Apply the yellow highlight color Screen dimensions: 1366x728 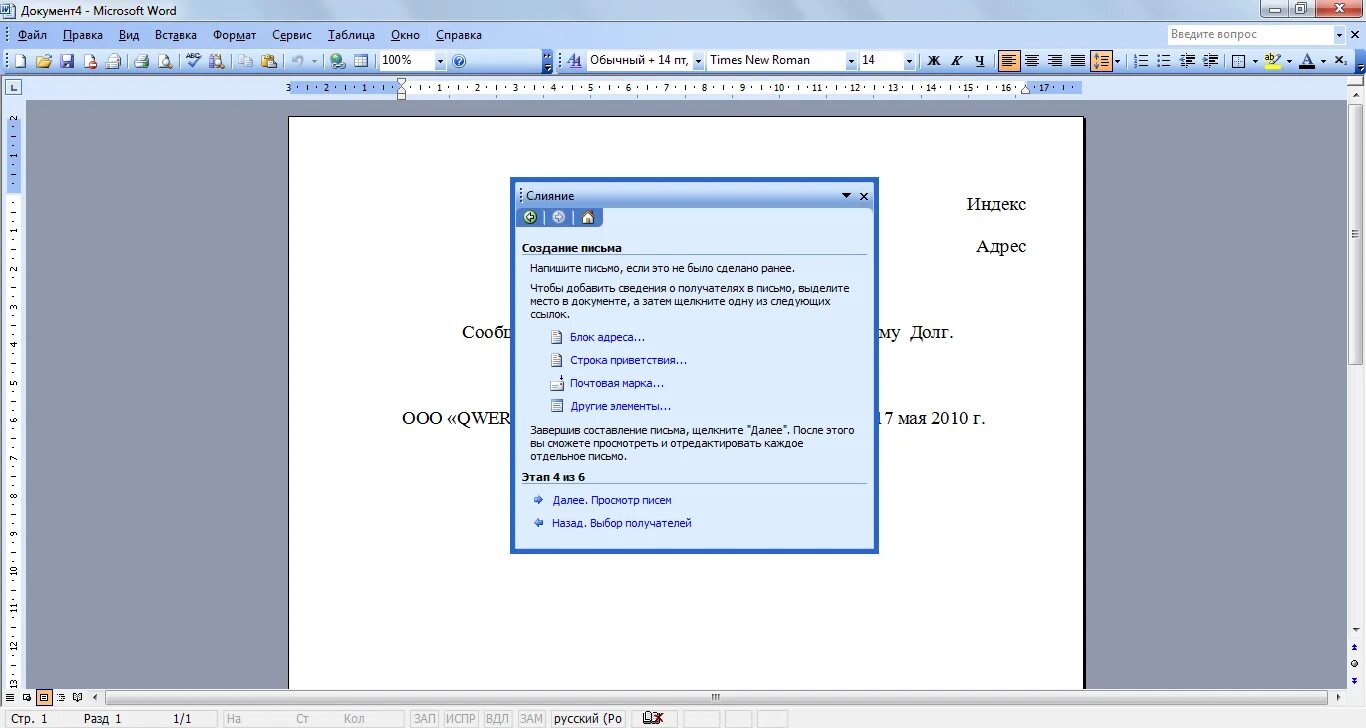1272,61
